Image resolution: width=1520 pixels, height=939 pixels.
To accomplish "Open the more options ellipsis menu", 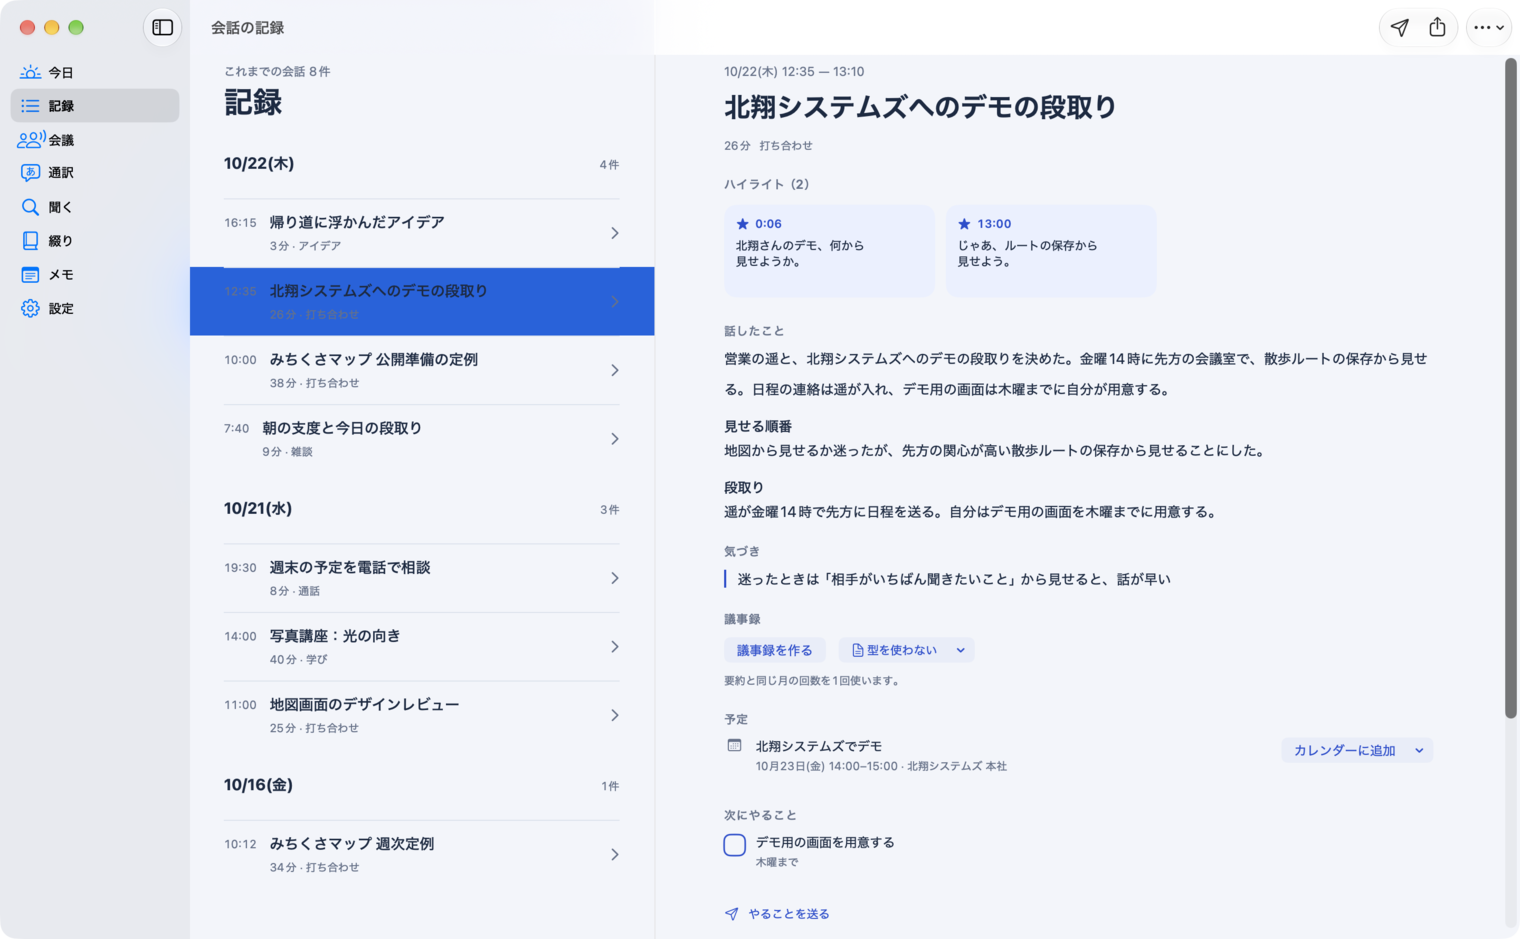I will [x=1488, y=28].
